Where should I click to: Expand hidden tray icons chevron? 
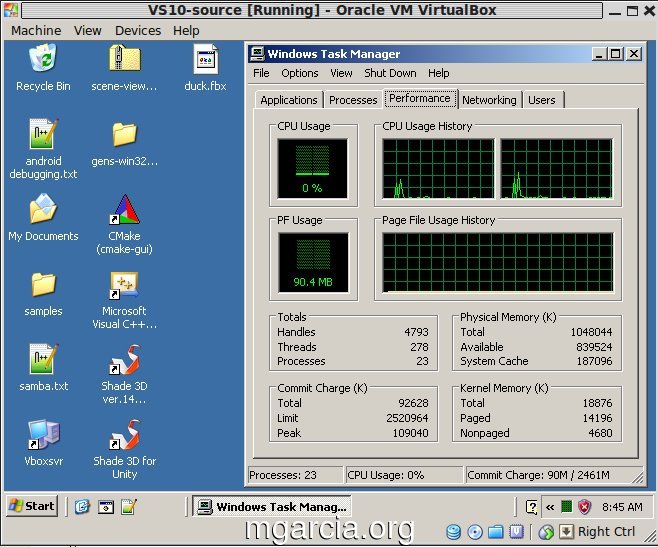tap(550, 507)
